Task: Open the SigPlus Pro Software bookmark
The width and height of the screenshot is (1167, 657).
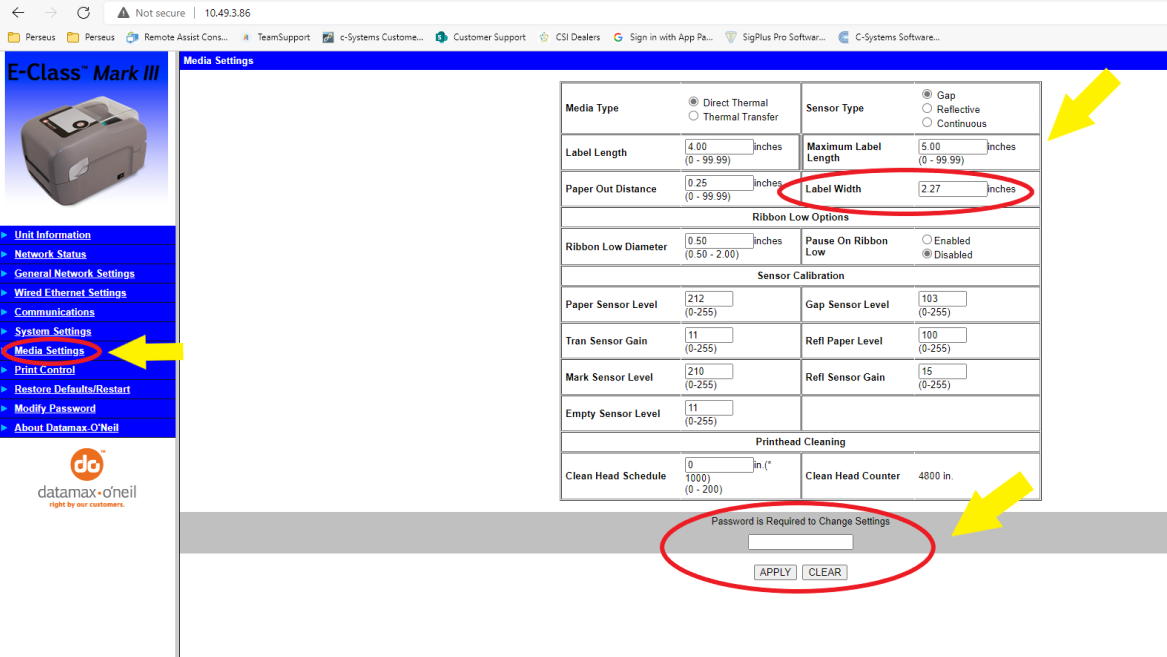Action: pyautogui.click(x=775, y=37)
